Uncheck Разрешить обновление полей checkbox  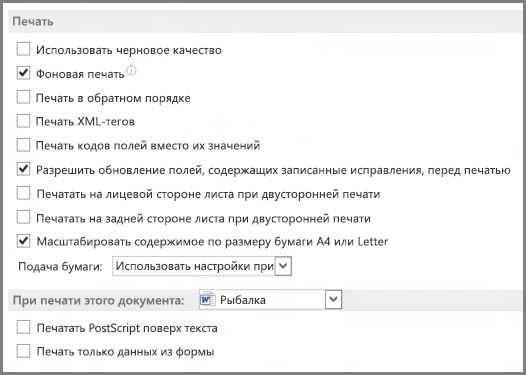(x=23, y=169)
